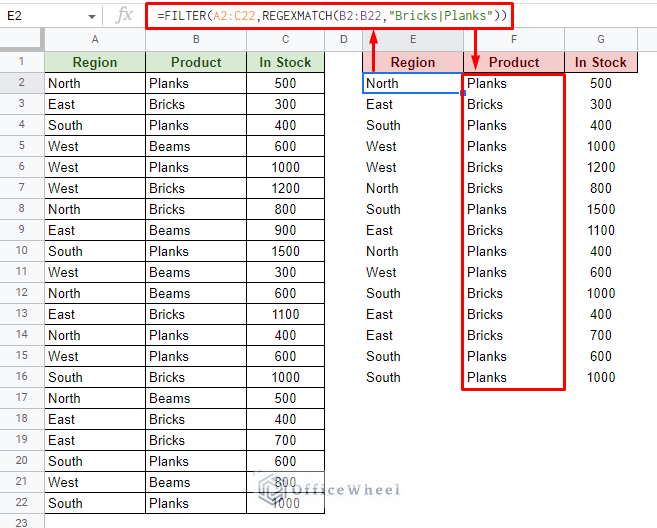Click cell B3 with Bricks
The height and width of the screenshot is (528, 657).
196,104
